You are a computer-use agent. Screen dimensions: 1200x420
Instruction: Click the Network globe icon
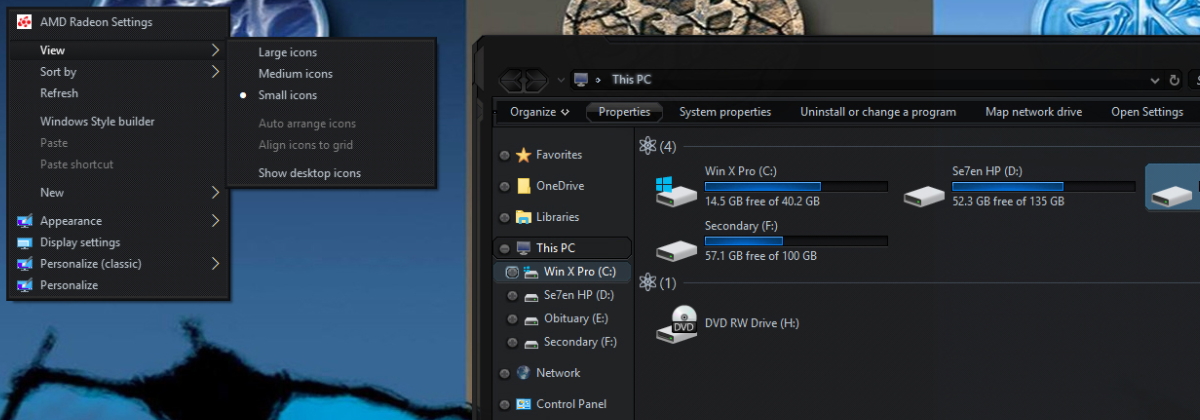(x=524, y=373)
